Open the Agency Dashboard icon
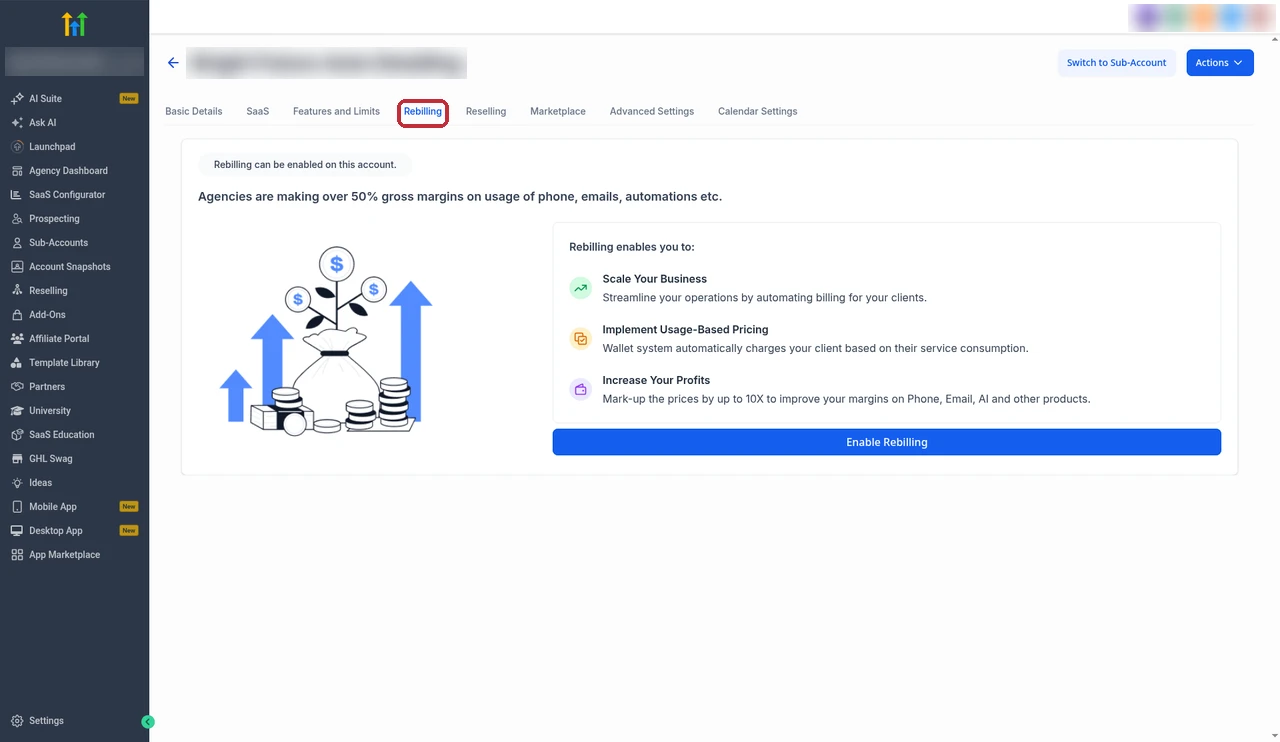The image size is (1280, 742). pyautogui.click(x=17, y=171)
